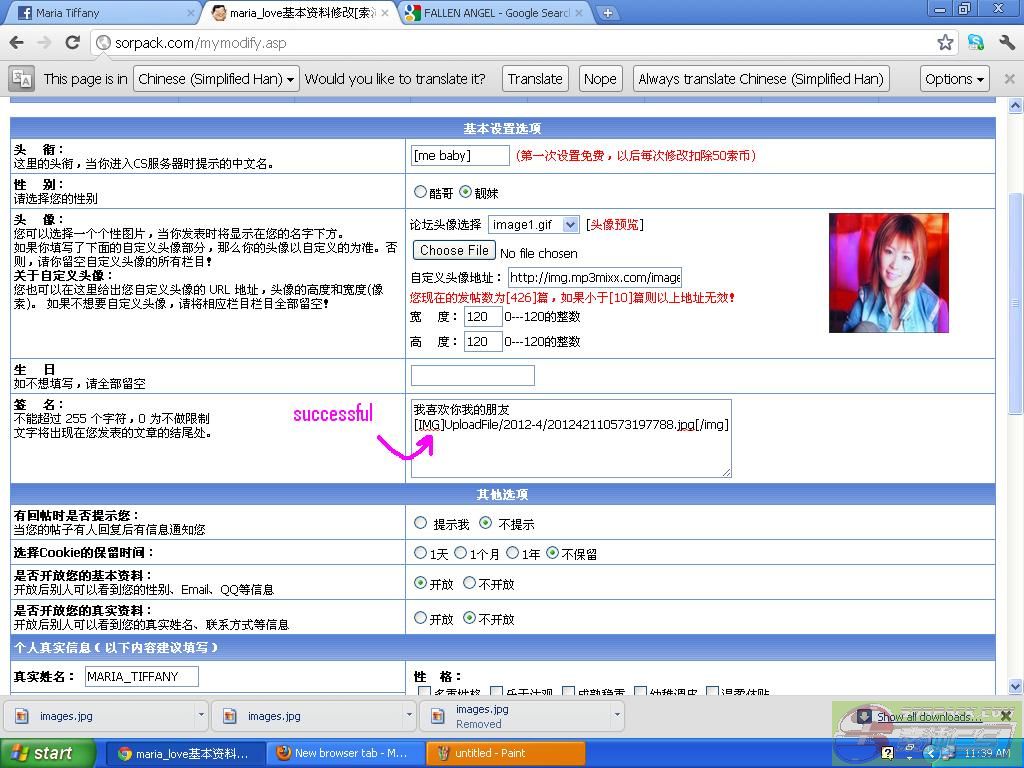
Task: Select the 提示我 reply notification option
Action: tap(421, 523)
